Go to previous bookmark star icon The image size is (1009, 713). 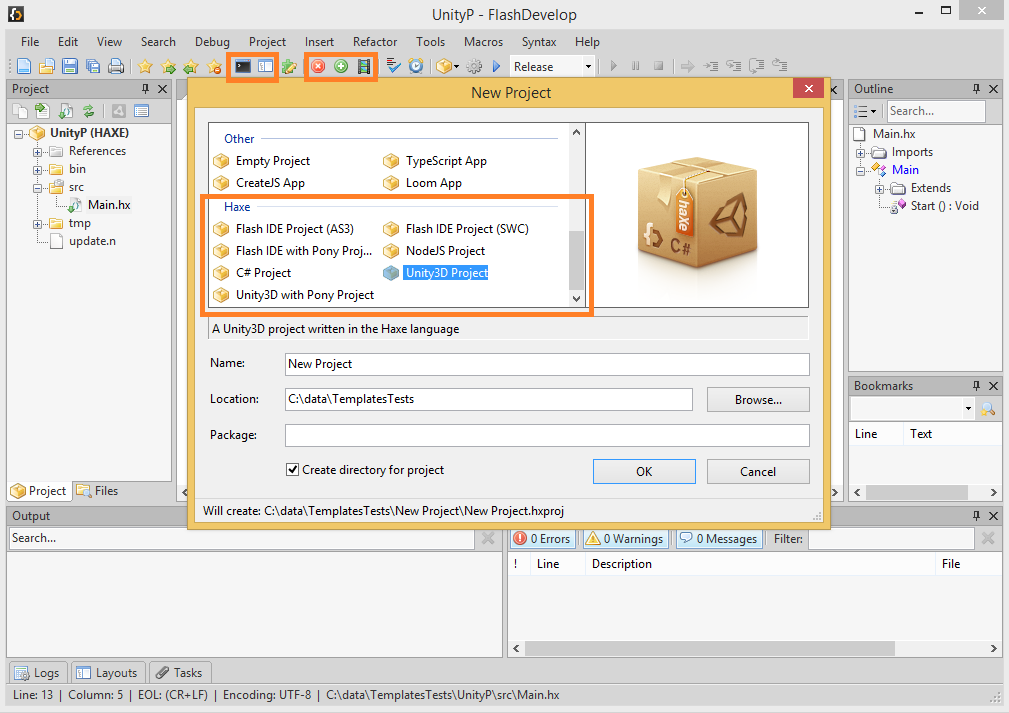[x=191, y=66]
